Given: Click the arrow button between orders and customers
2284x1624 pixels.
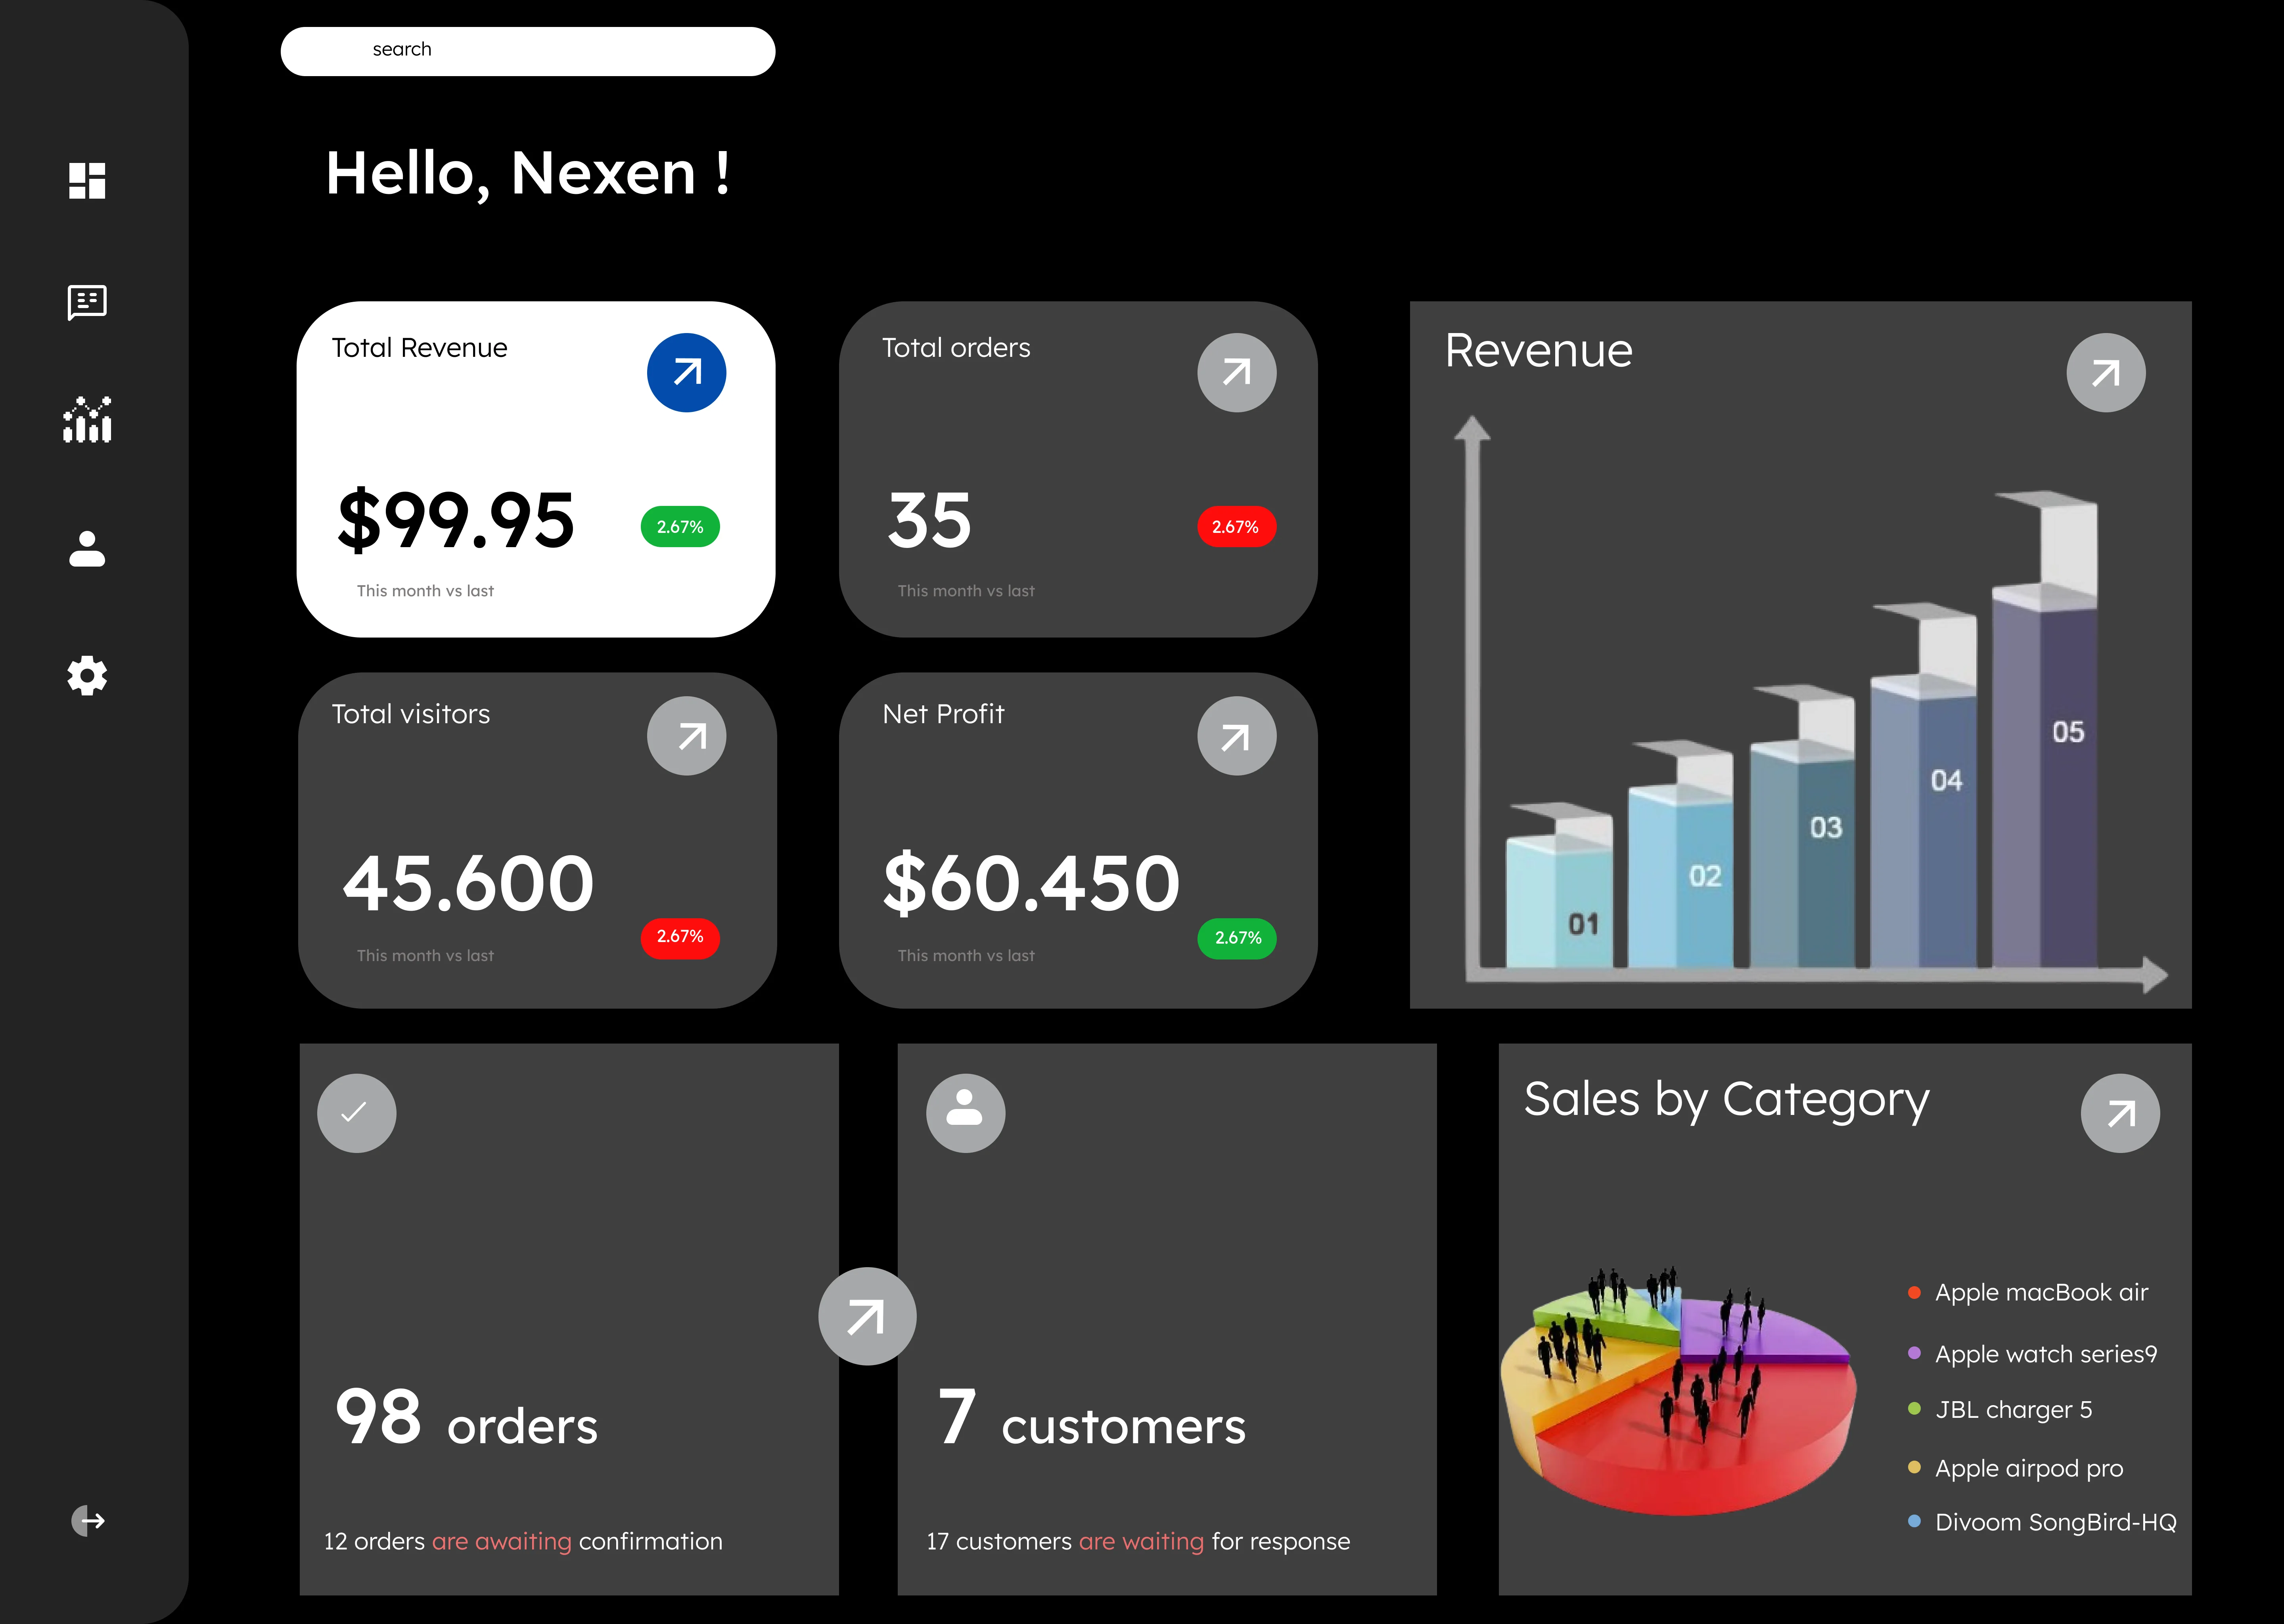Looking at the screenshot, I should click(x=866, y=1316).
